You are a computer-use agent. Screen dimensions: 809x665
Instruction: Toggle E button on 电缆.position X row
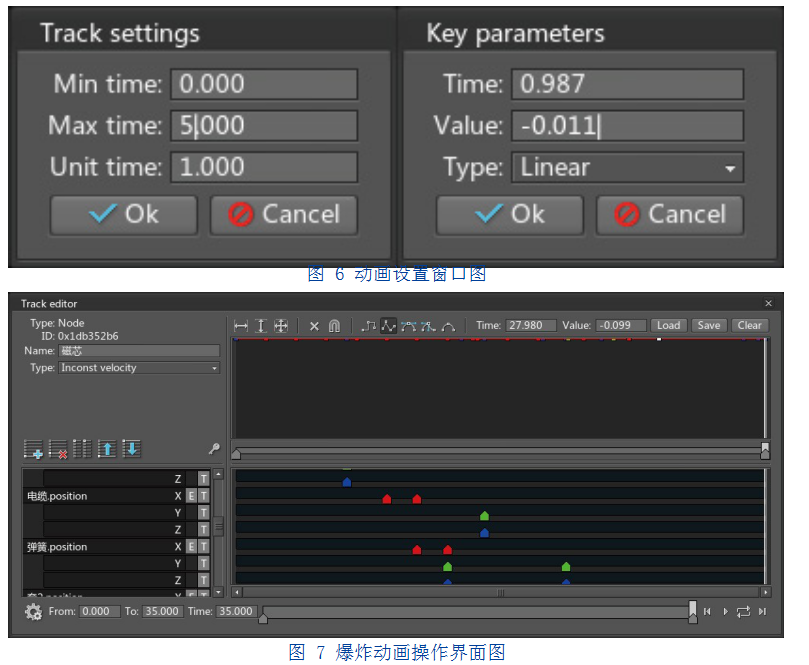[191, 496]
